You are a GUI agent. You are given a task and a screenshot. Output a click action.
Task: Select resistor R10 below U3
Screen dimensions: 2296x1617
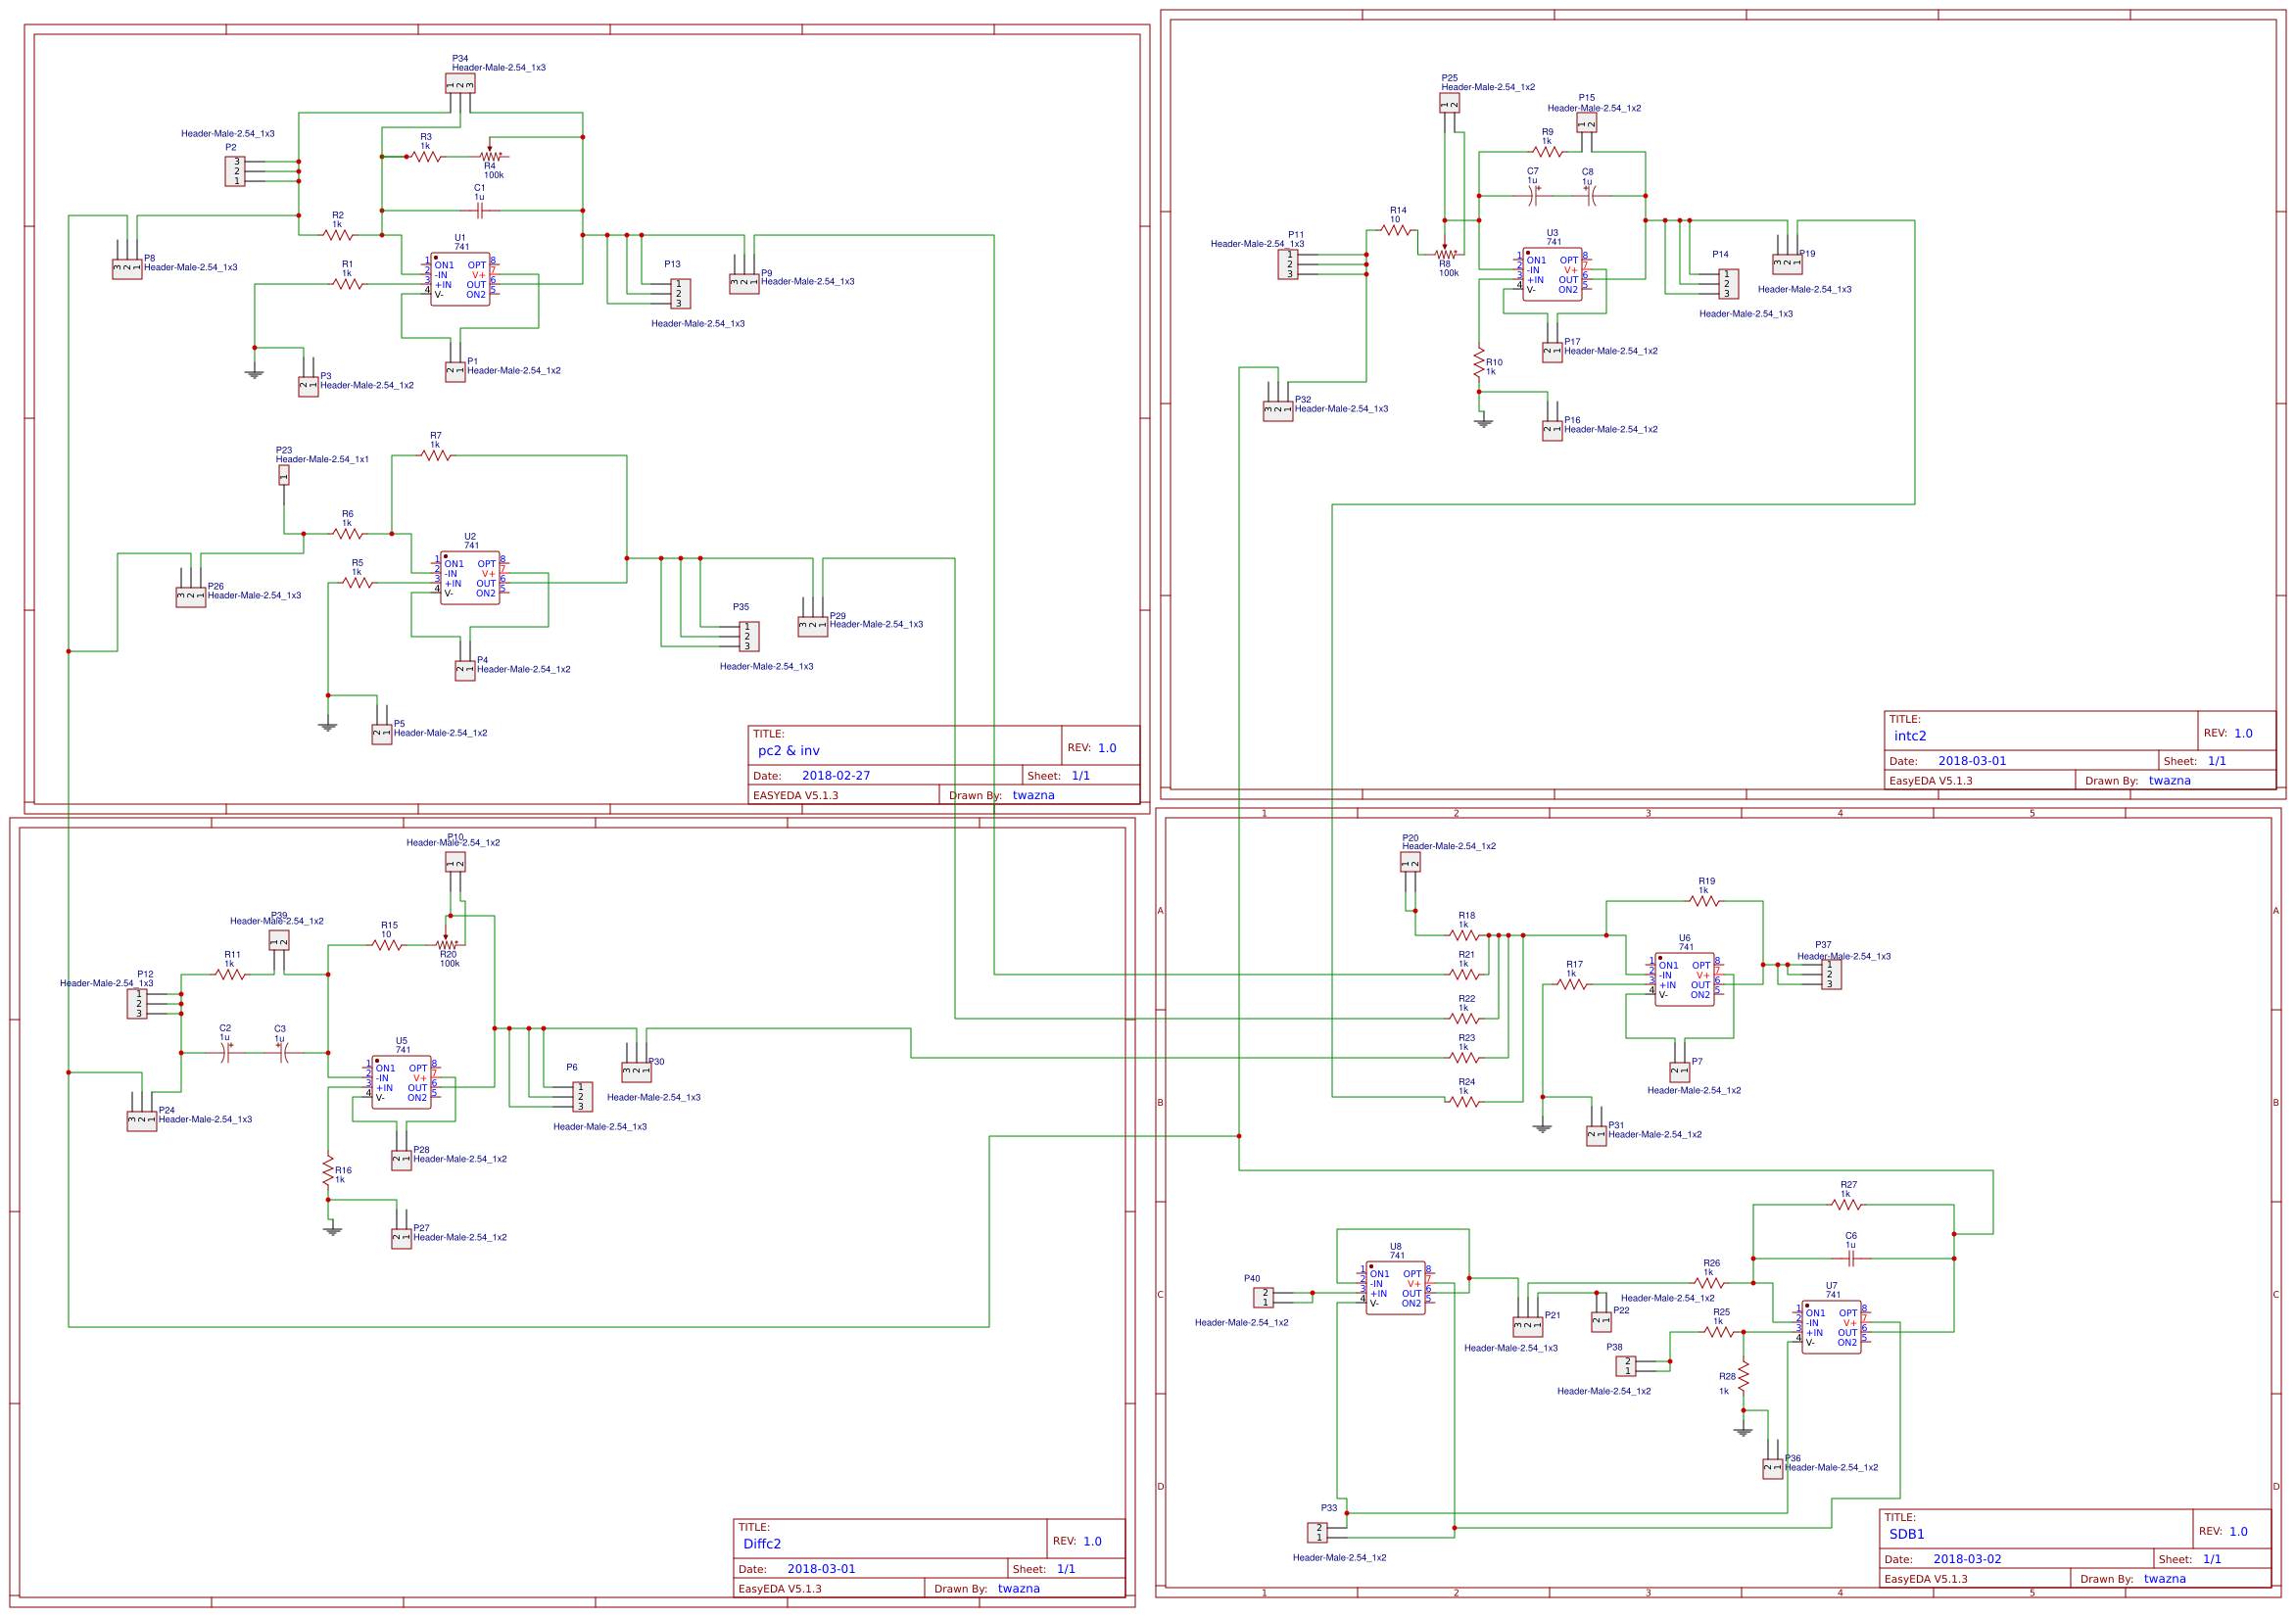tap(1479, 363)
